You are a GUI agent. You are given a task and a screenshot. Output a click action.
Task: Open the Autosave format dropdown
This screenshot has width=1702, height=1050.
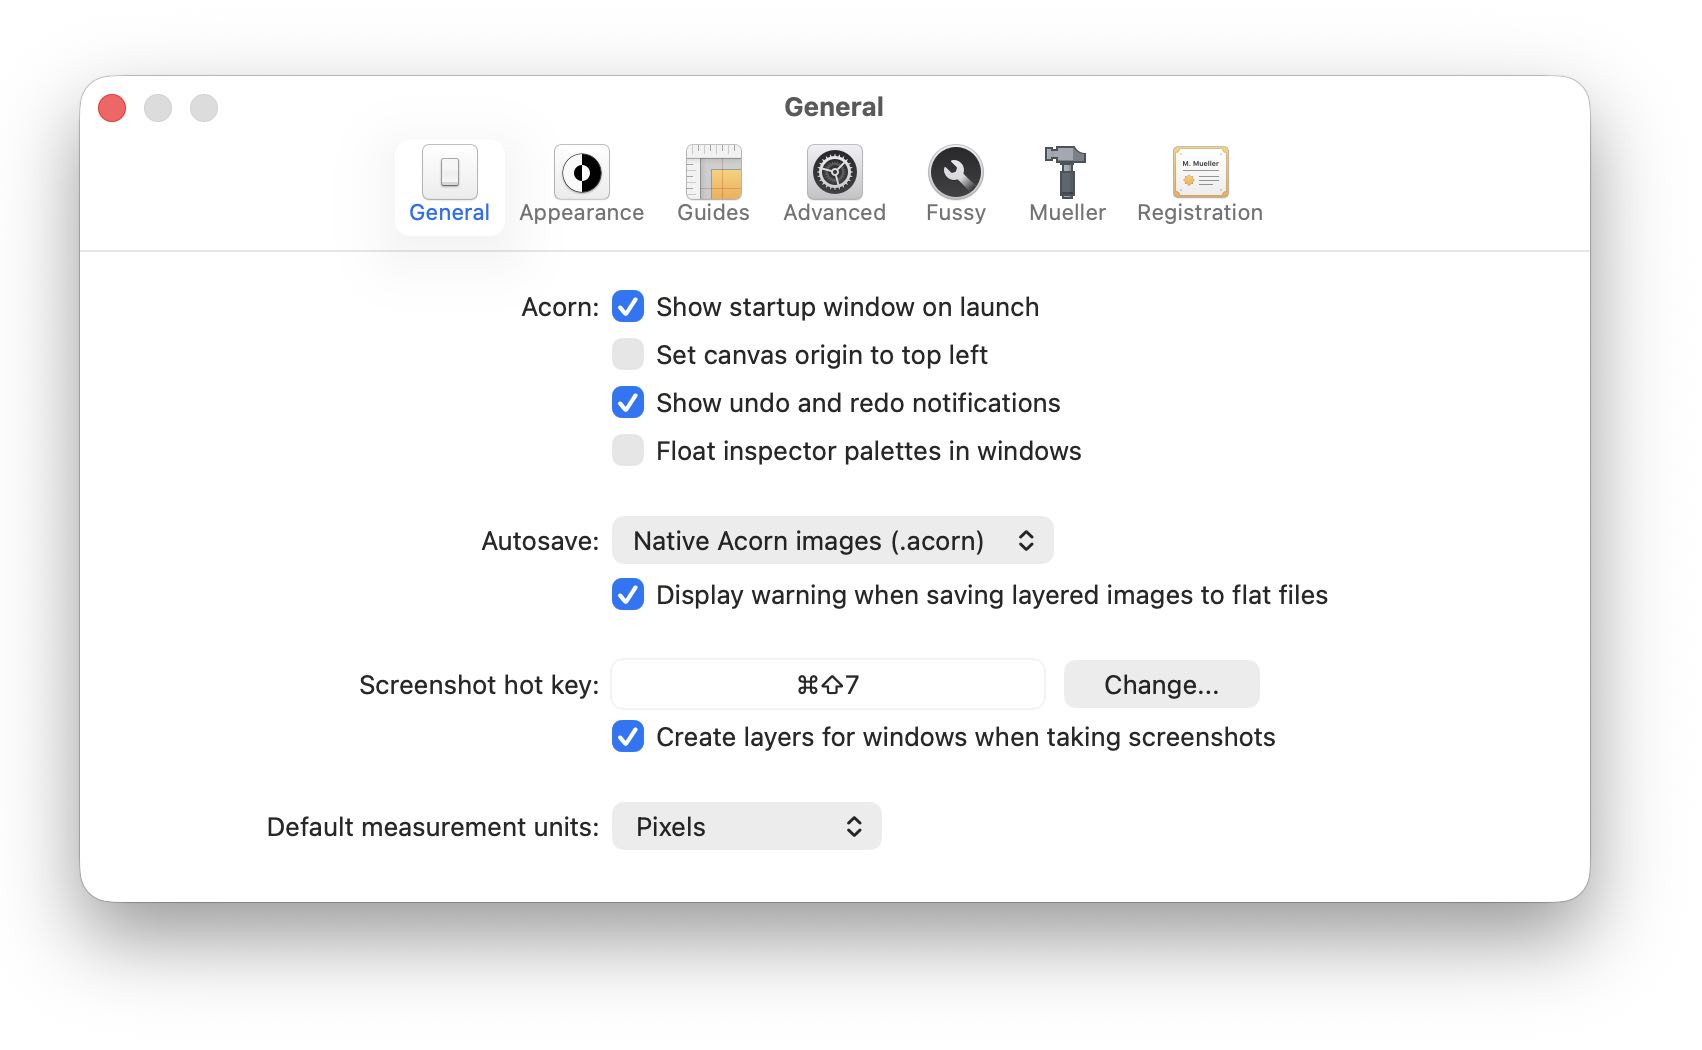pyautogui.click(x=832, y=540)
